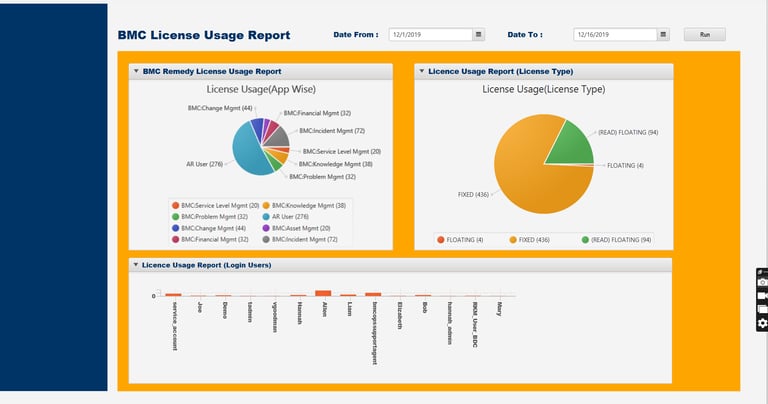Collapse the BMC Remedy License Usage Report panel
This screenshot has height=404, width=768.
coord(136,71)
